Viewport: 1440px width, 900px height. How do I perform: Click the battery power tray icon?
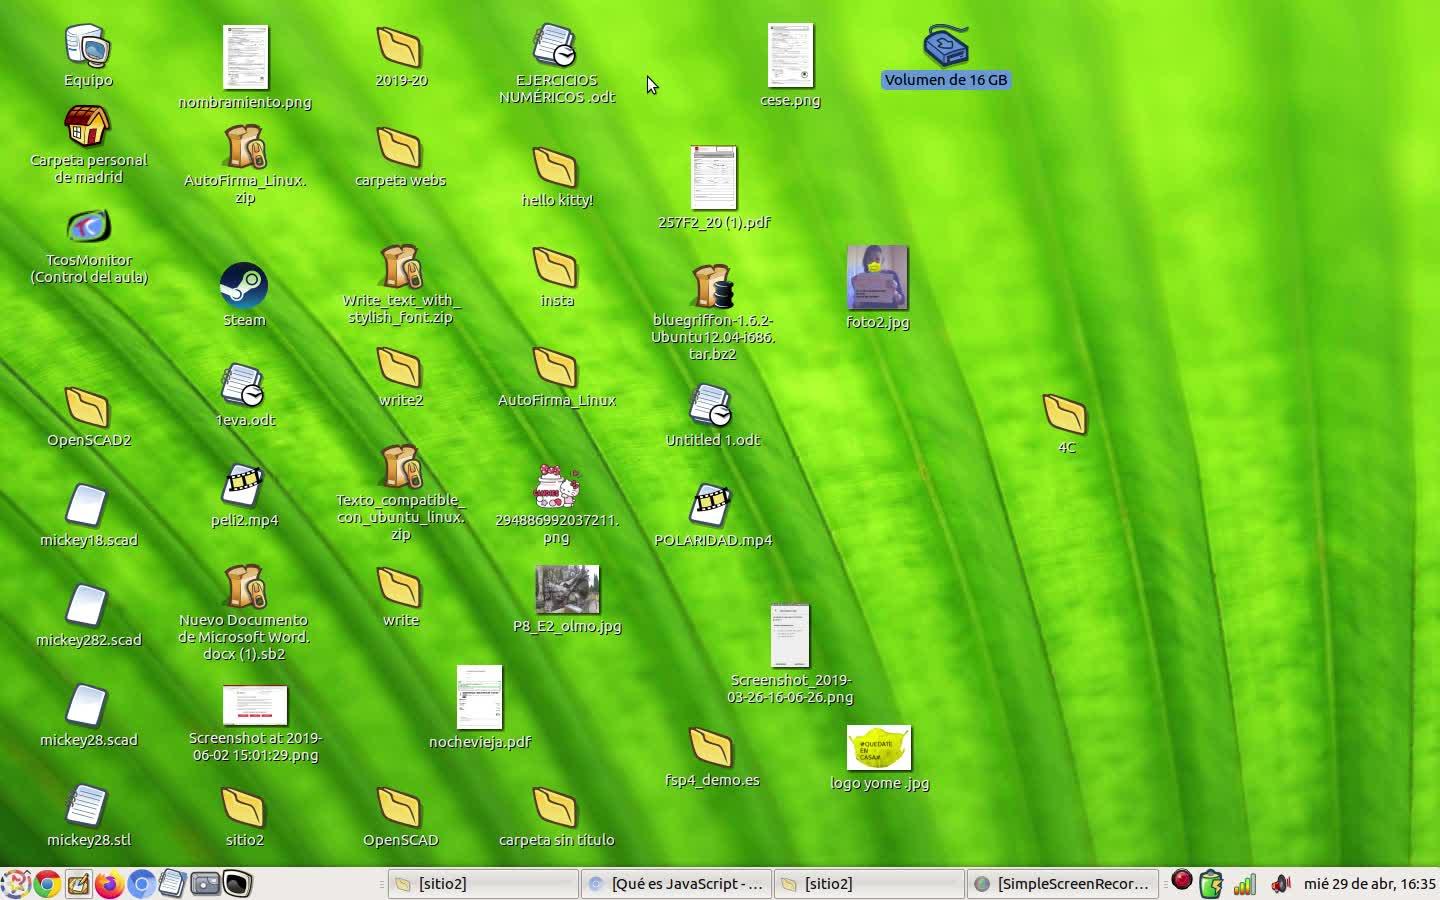coord(1211,884)
